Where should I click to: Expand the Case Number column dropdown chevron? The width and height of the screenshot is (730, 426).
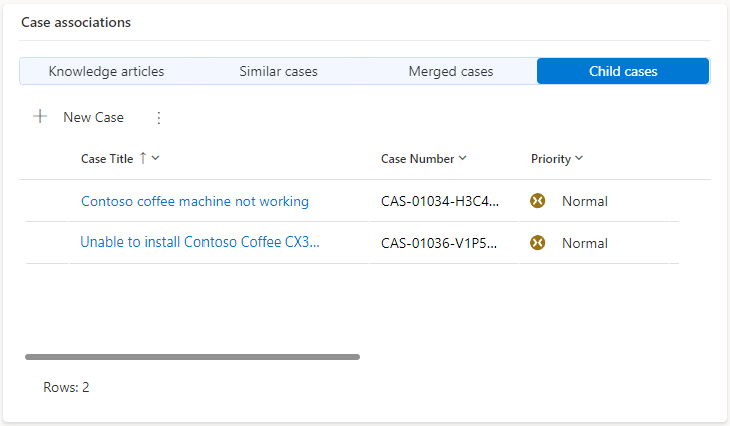tap(462, 158)
